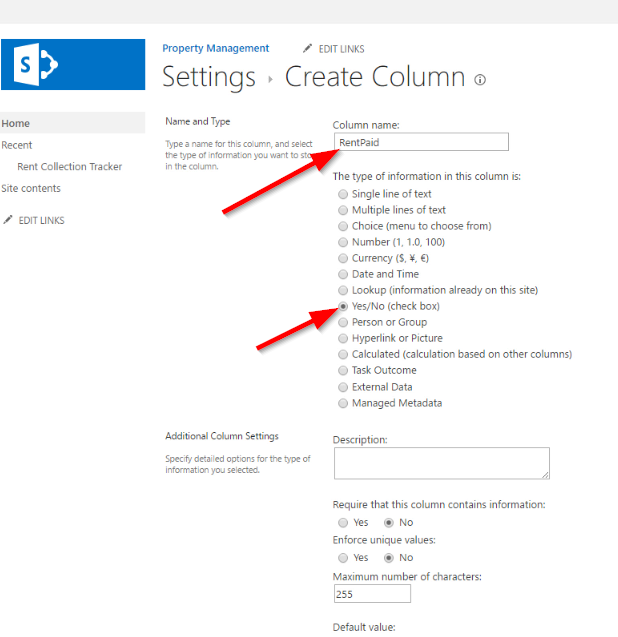The height and width of the screenshot is (637, 618).
Task: Pick the Currency column type
Action: tap(343, 258)
